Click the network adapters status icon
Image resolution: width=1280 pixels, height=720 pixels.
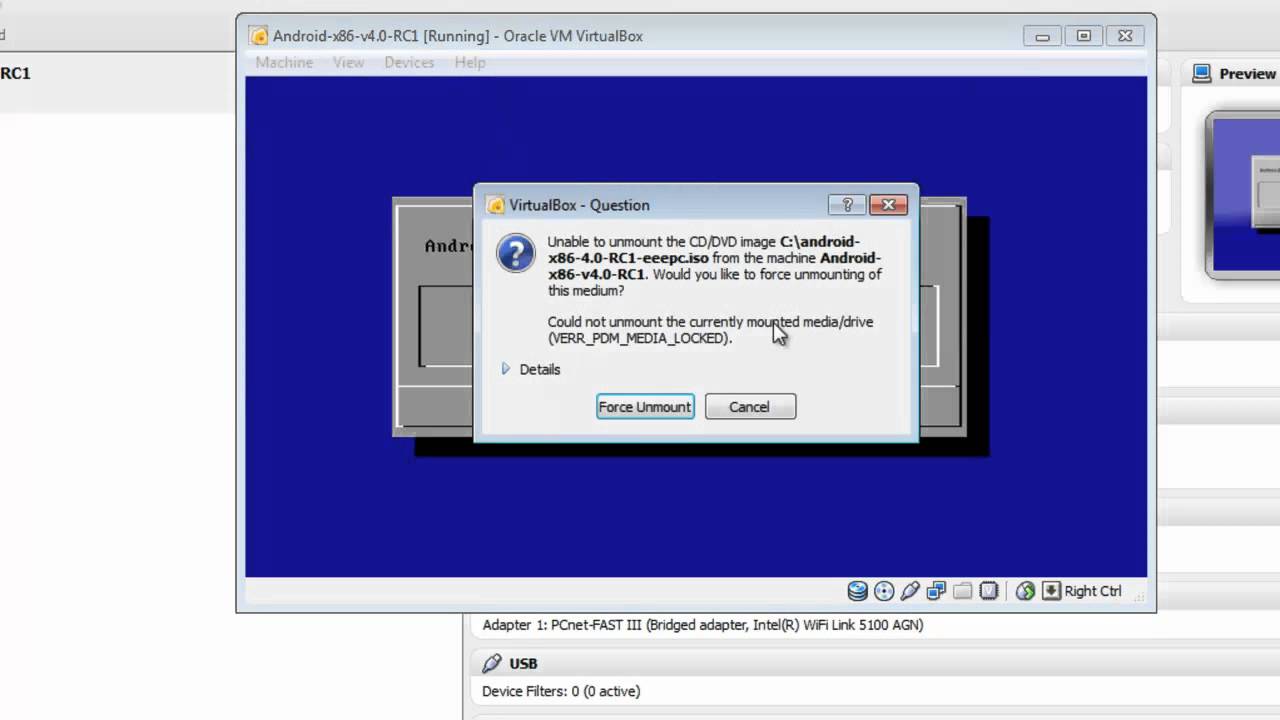click(x=936, y=591)
